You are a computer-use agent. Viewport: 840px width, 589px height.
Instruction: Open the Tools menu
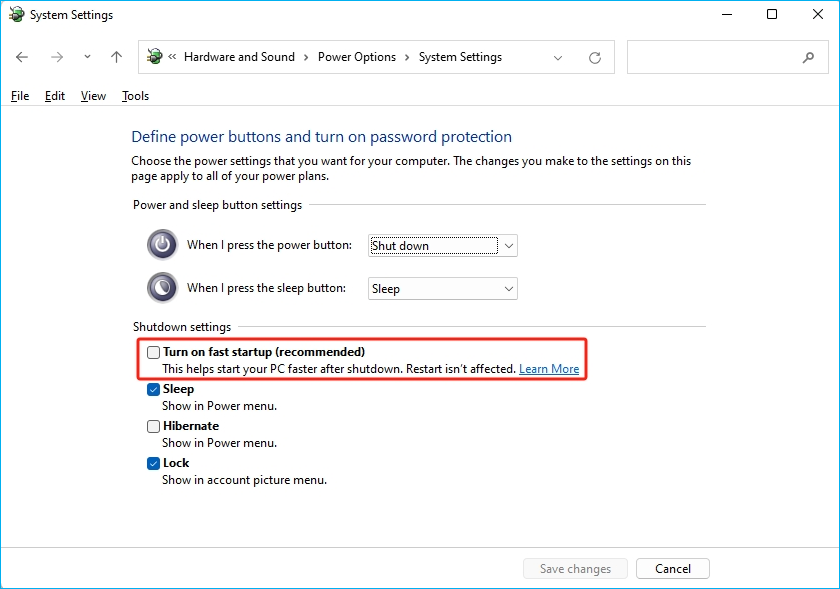click(135, 96)
